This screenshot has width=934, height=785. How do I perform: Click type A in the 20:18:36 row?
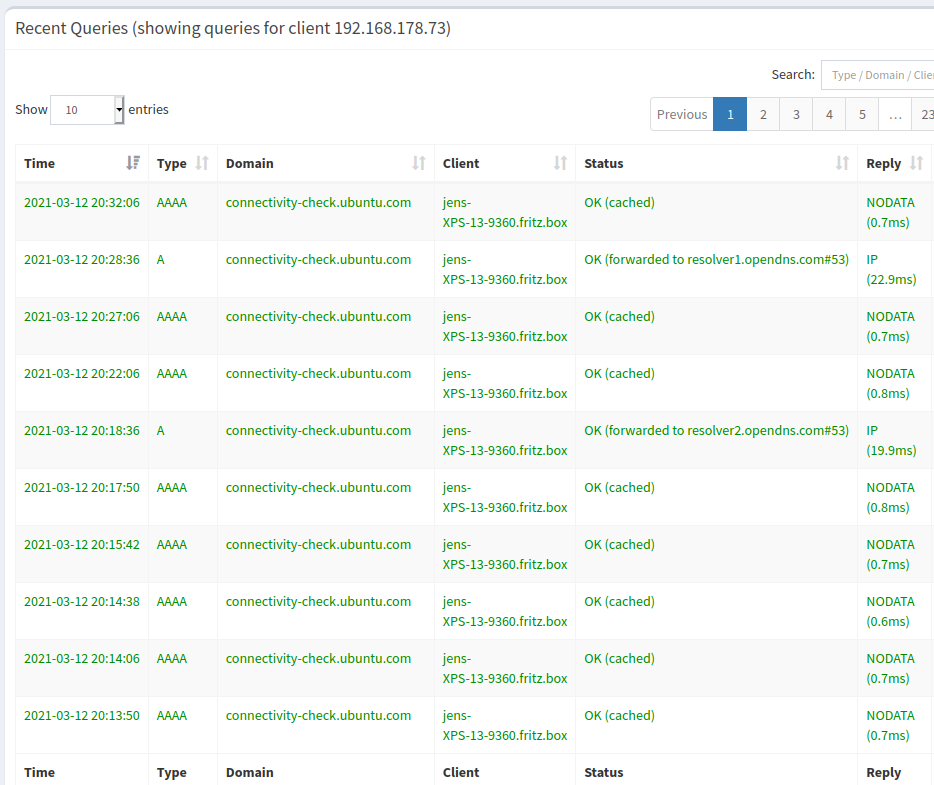(x=160, y=431)
